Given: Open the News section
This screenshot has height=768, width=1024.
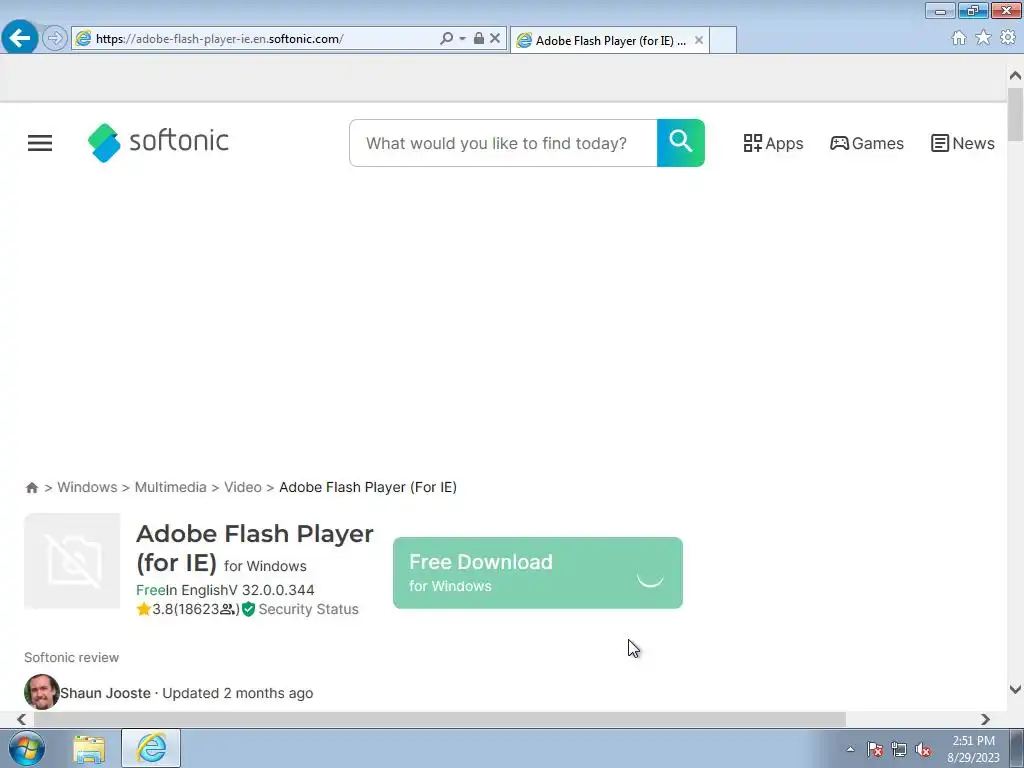Looking at the screenshot, I should tap(963, 143).
